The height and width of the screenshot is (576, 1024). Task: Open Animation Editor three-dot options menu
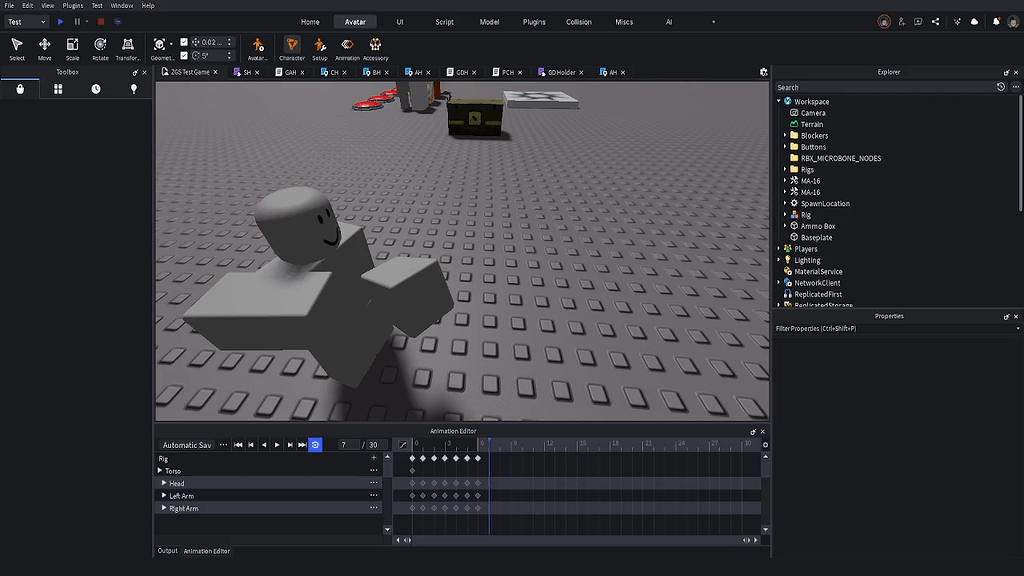click(223, 445)
